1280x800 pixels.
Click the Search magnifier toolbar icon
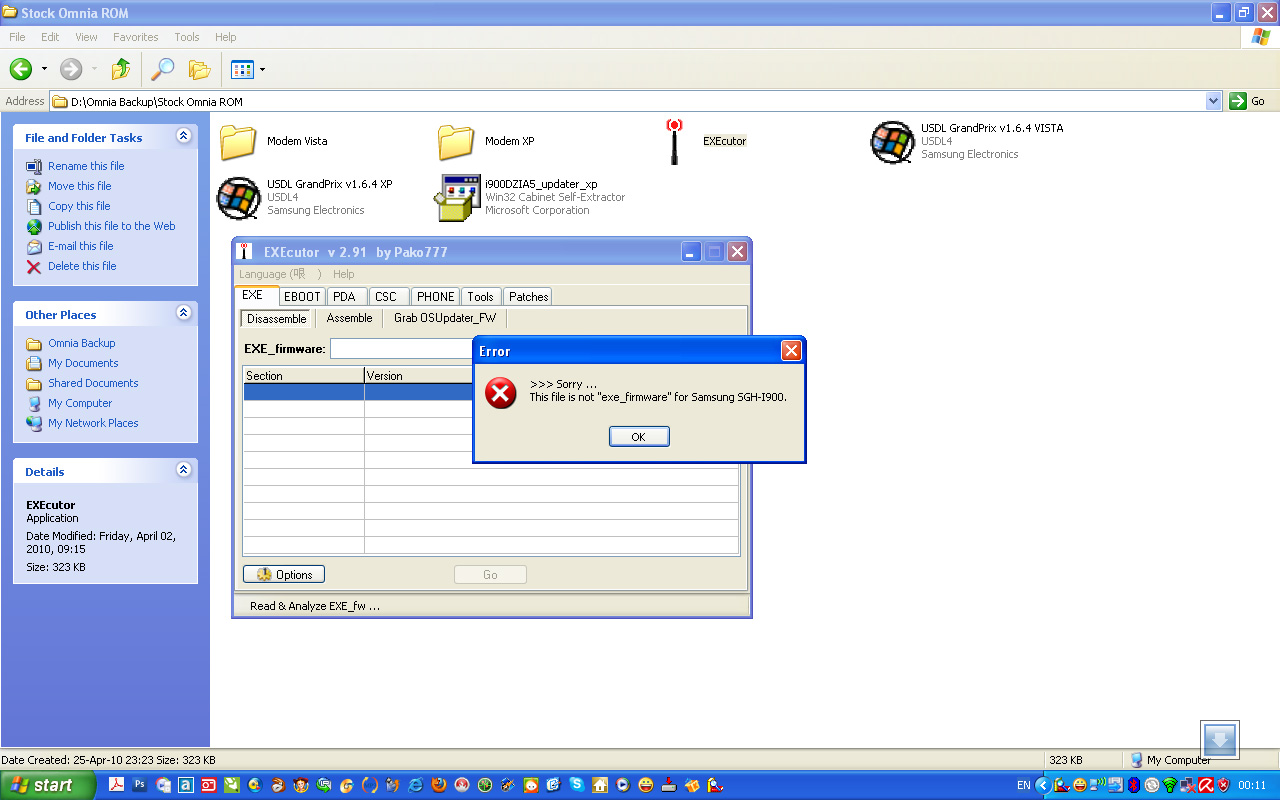(x=162, y=69)
